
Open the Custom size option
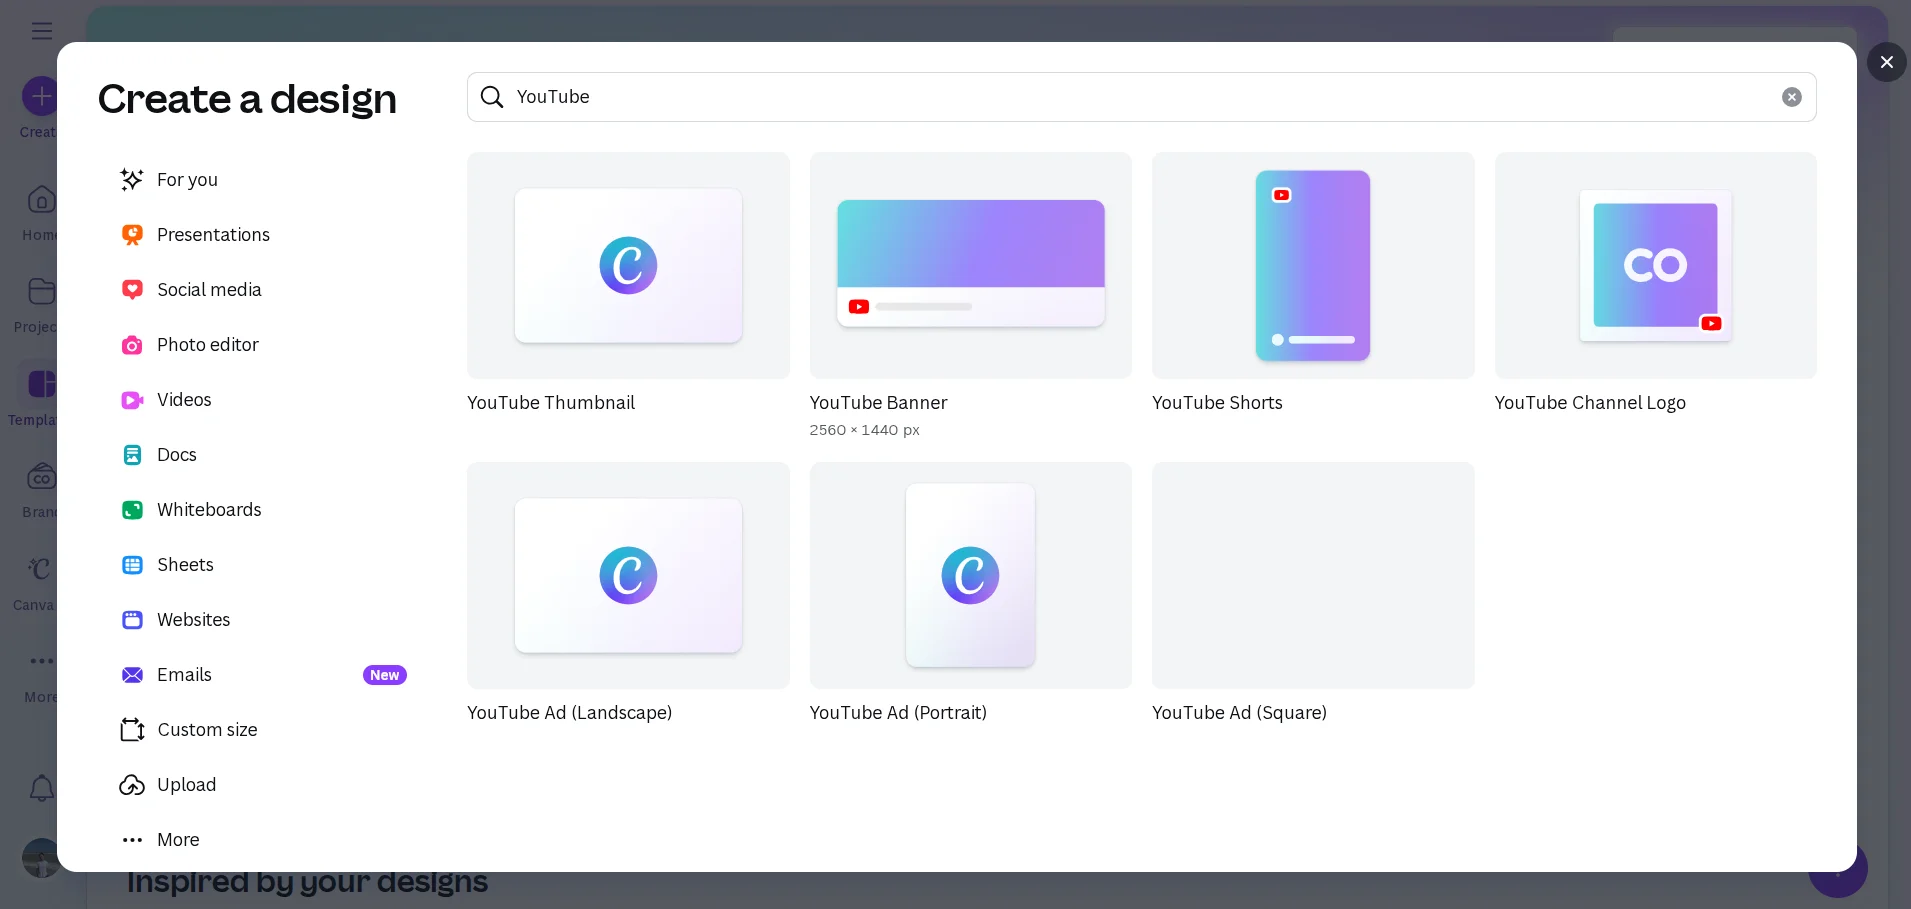206,729
